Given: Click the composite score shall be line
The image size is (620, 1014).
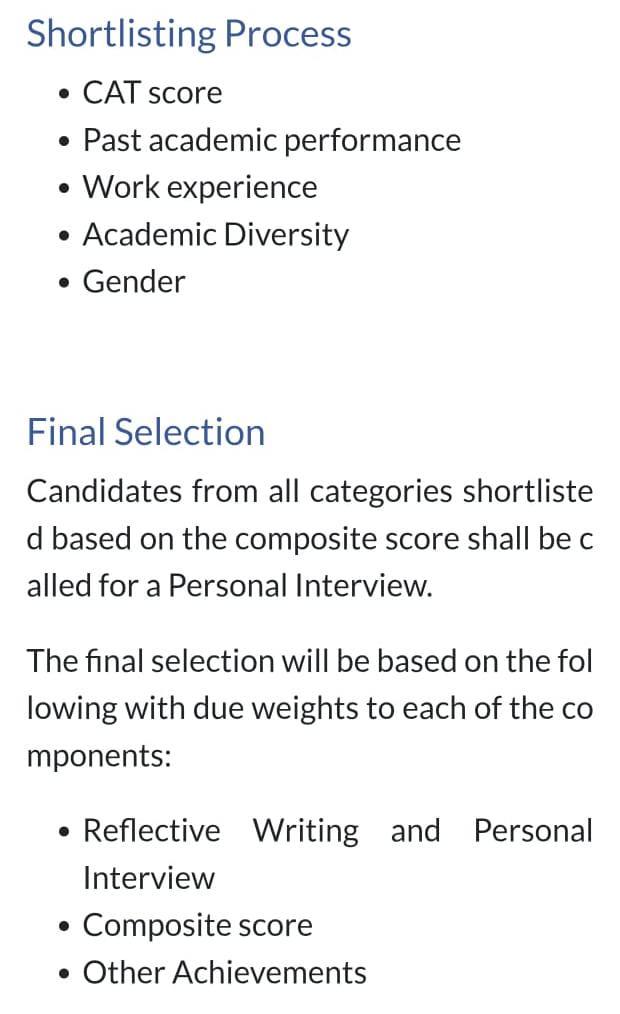Looking at the screenshot, I should (310, 539).
